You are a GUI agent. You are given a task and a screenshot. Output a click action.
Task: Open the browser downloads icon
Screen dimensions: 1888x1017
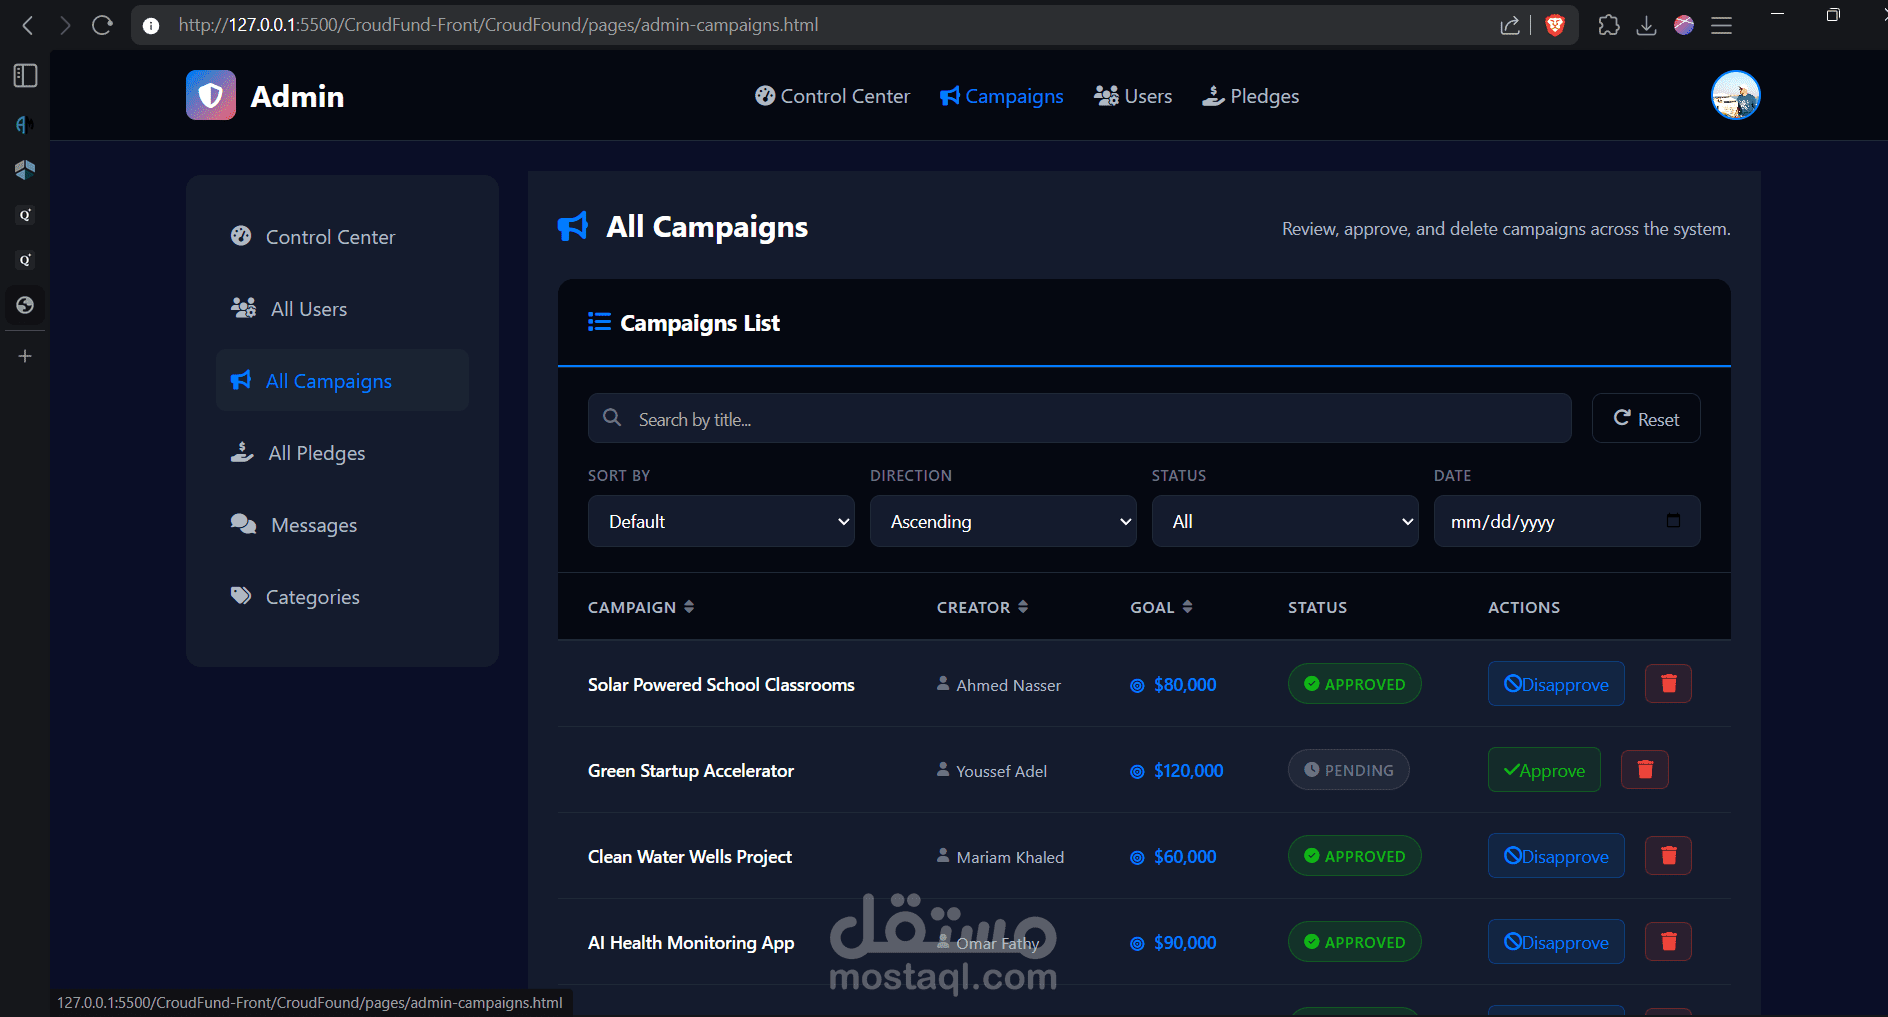pyautogui.click(x=1646, y=25)
